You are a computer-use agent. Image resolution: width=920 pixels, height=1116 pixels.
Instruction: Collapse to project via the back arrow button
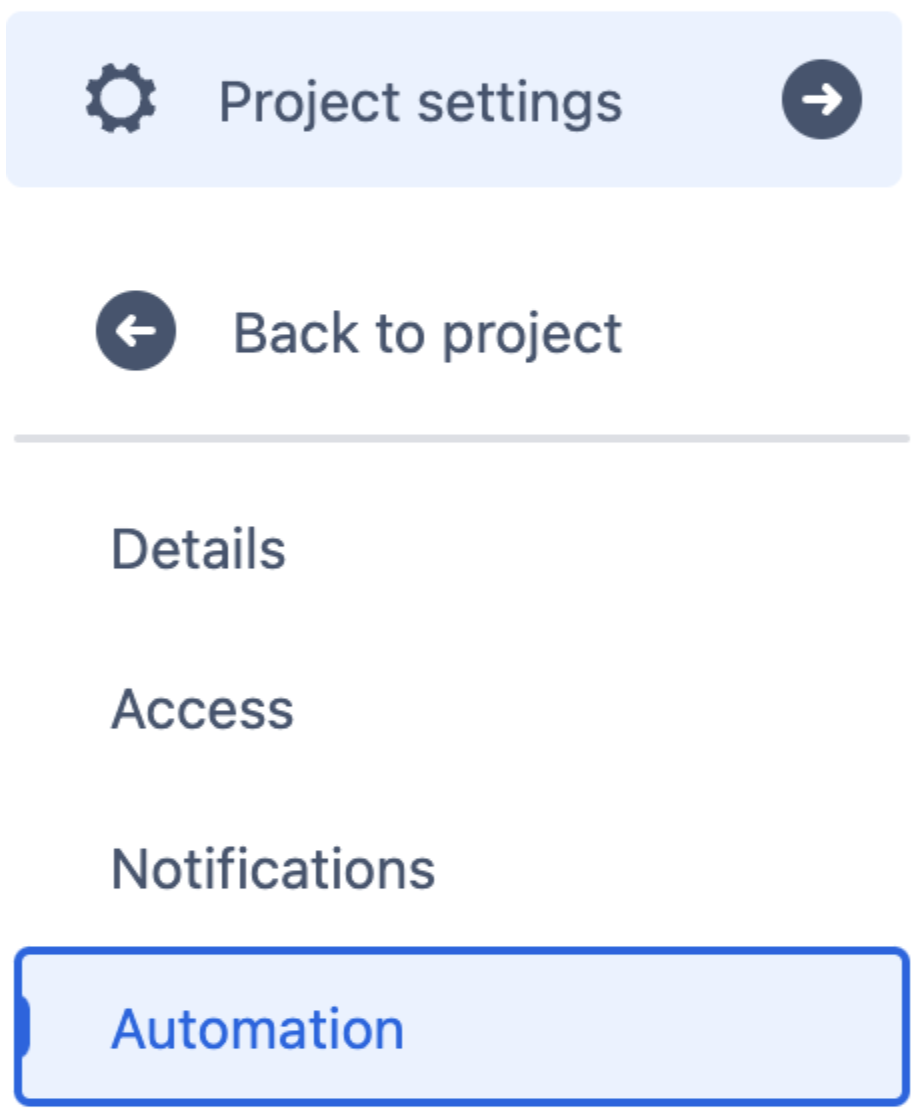point(136,331)
